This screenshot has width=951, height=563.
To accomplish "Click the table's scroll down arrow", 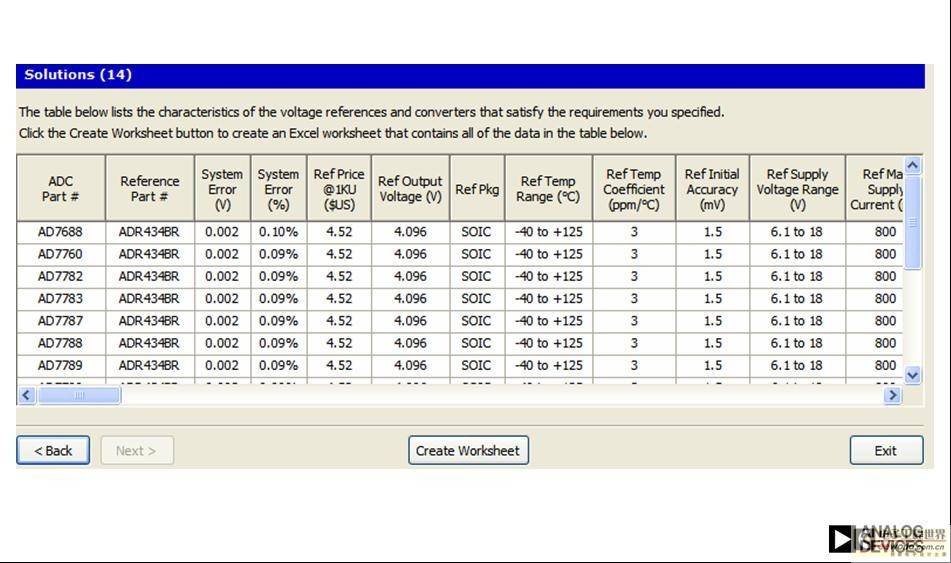I will [x=913, y=376].
